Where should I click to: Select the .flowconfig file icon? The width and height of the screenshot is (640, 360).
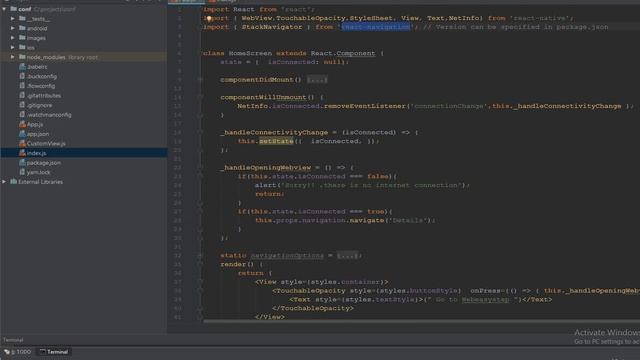point(22,86)
